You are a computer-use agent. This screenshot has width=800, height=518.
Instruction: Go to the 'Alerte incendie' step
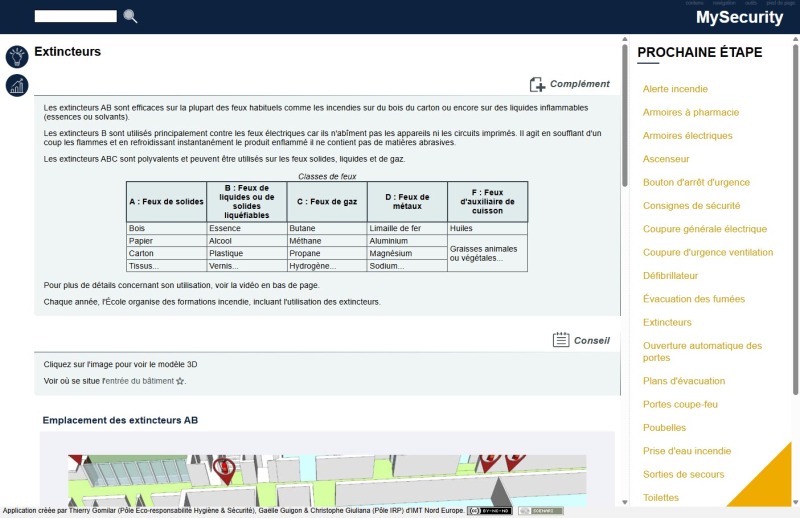click(x=675, y=89)
